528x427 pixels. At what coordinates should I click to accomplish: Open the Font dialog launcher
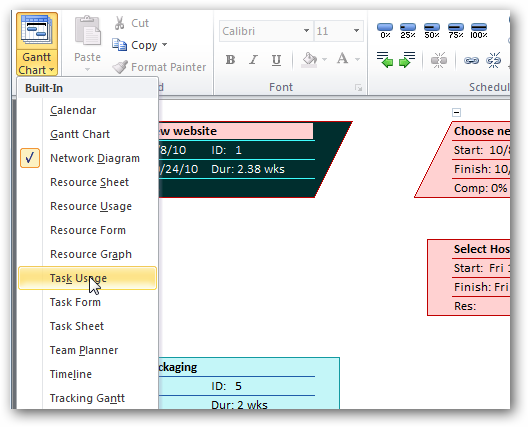358,88
